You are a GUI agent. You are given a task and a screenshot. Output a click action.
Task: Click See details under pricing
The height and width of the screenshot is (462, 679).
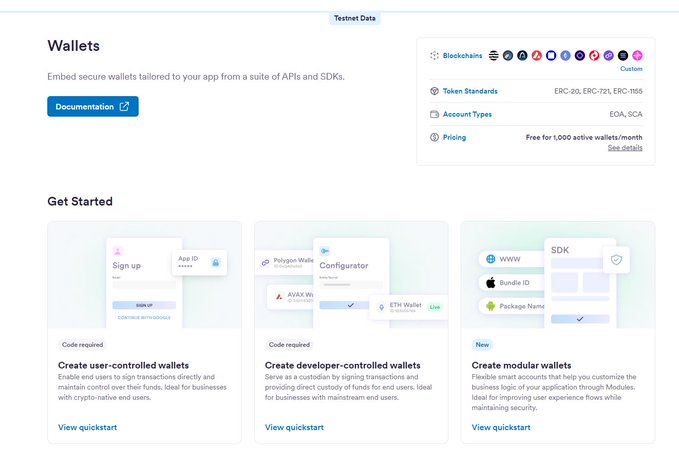click(625, 148)
